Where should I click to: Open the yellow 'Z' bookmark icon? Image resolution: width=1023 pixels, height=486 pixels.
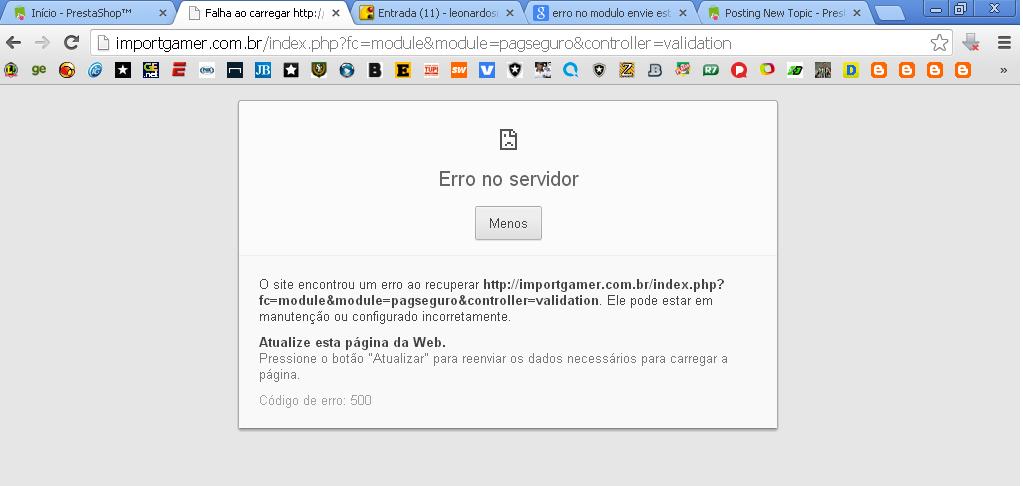coord(627,70)
